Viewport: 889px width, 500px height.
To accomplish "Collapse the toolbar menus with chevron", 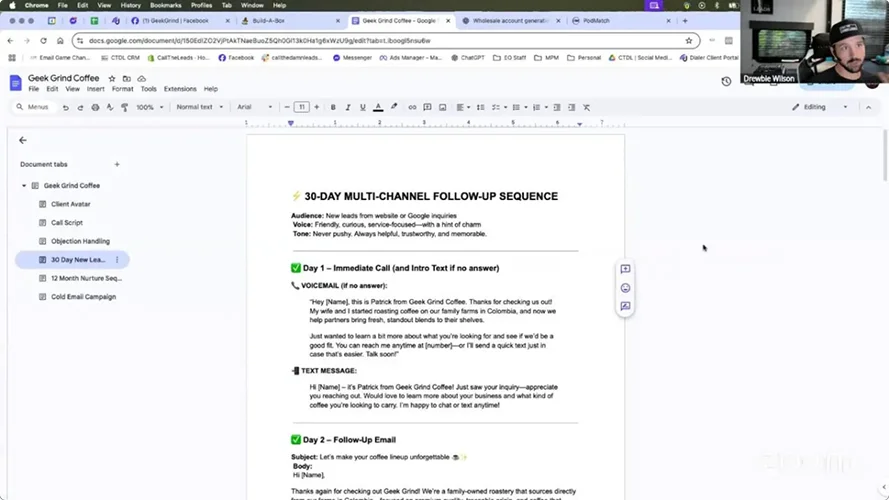I will [869, 107].
